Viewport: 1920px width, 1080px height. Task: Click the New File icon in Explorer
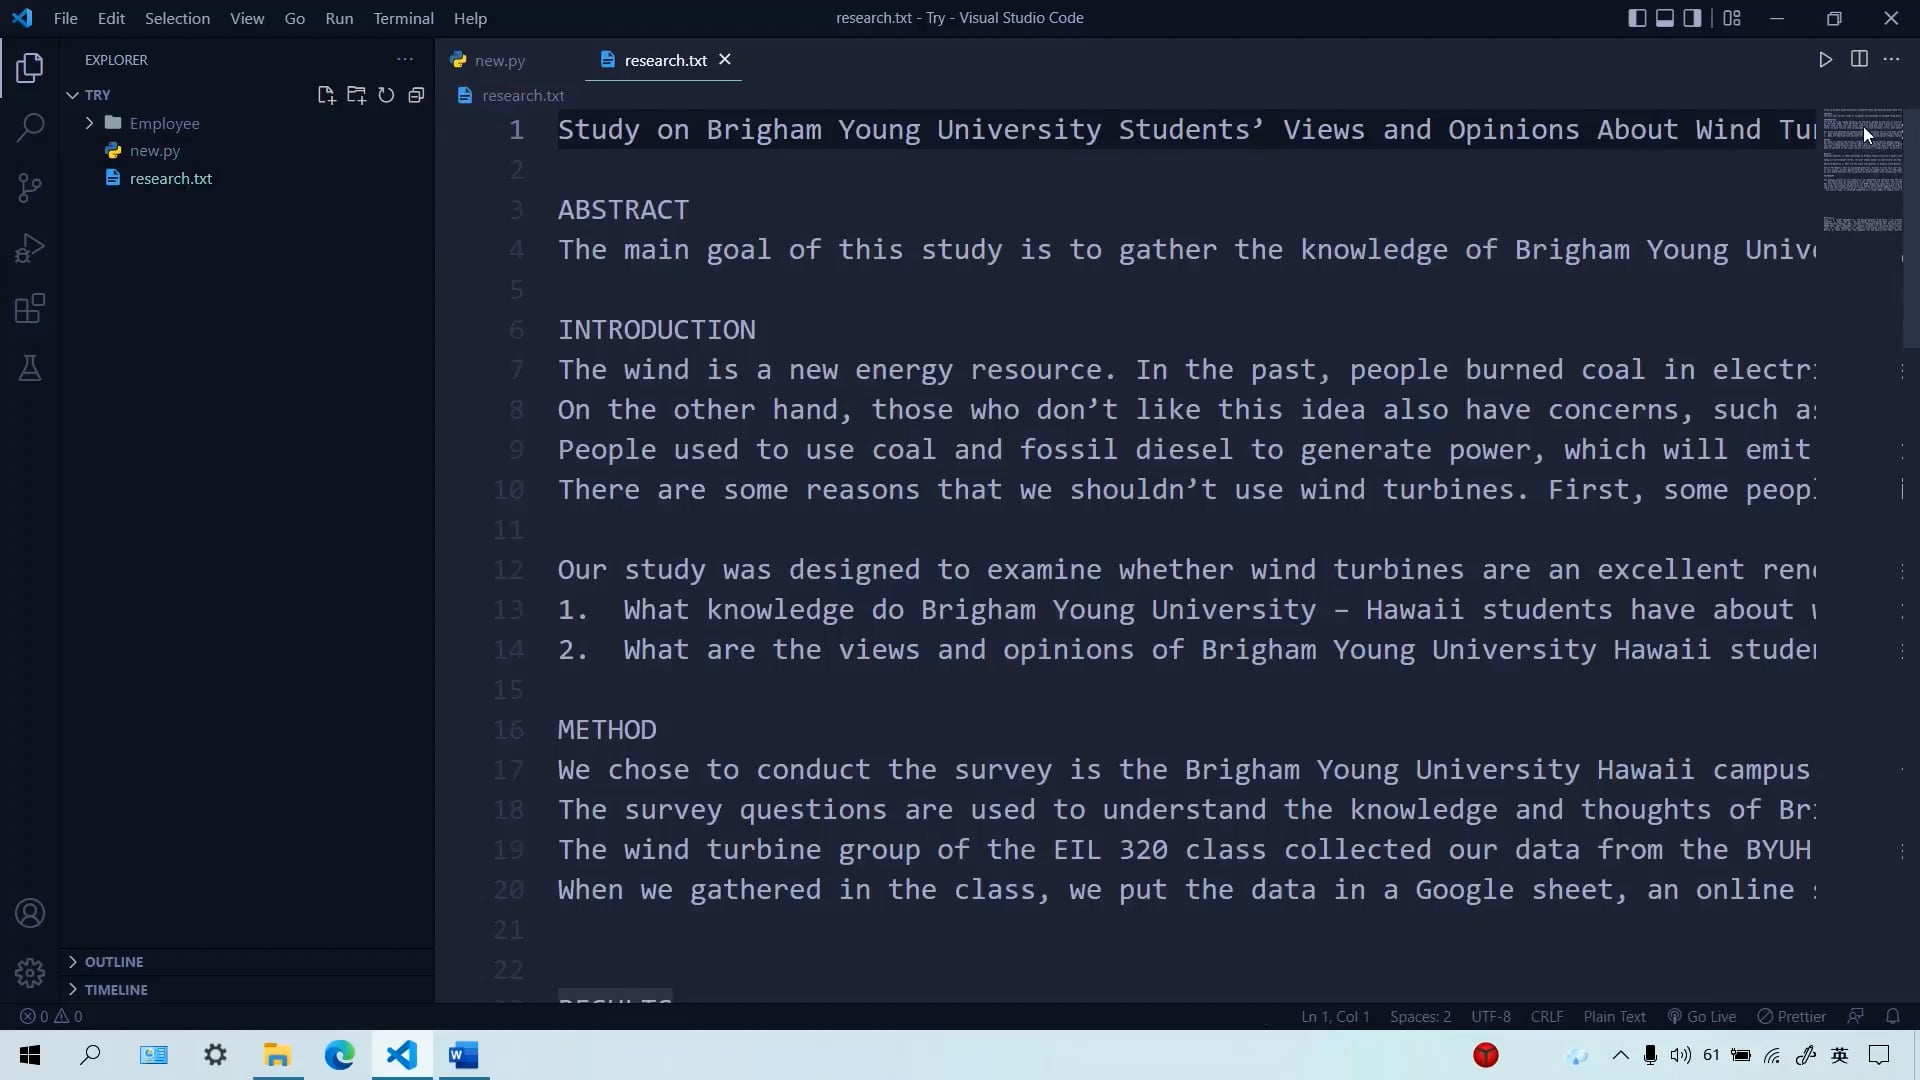326,95
